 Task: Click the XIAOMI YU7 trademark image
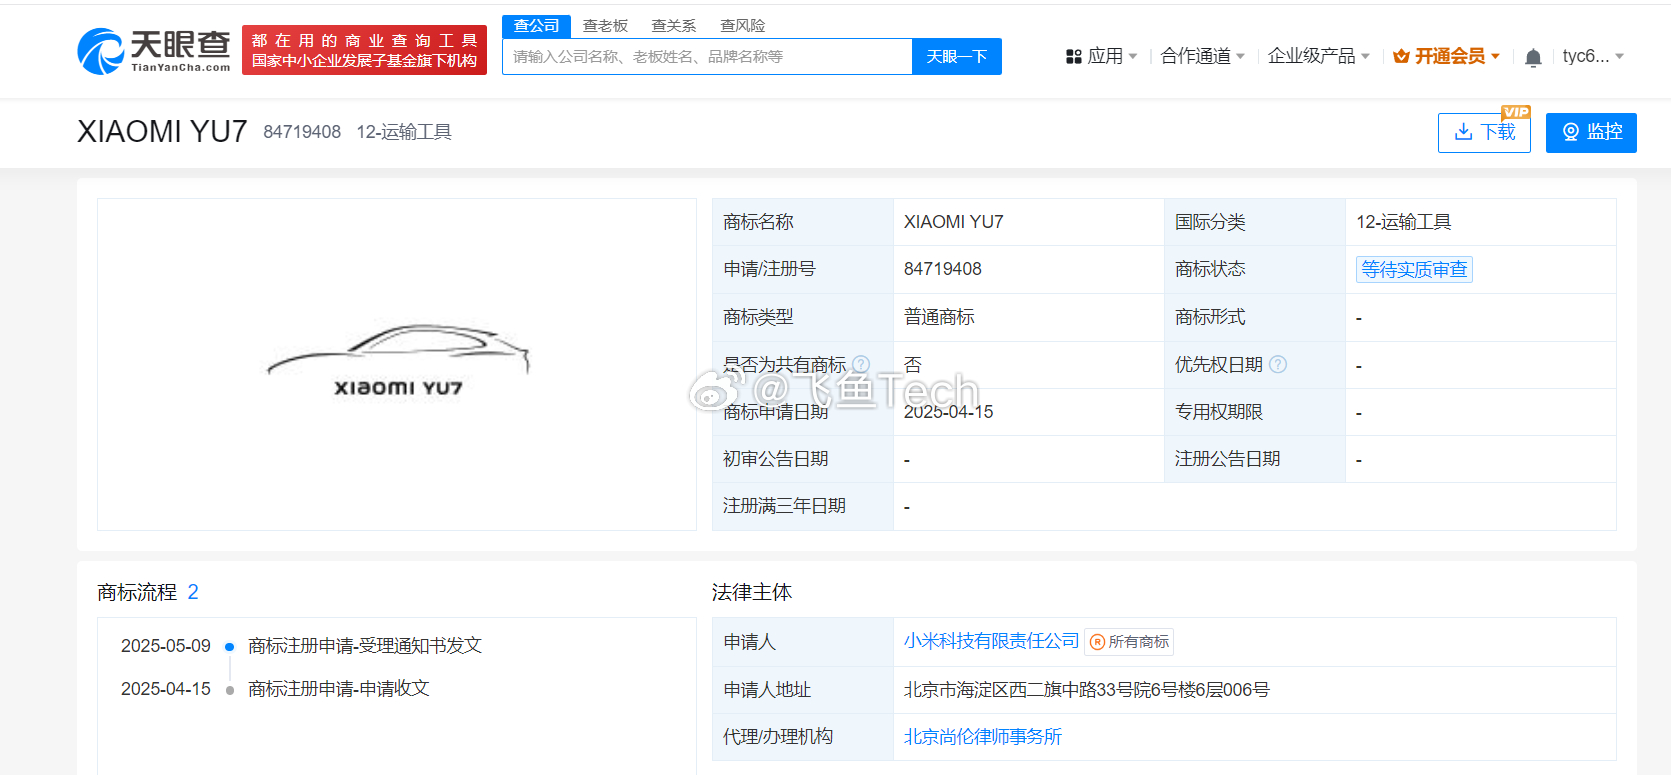(x=398, y=362)
